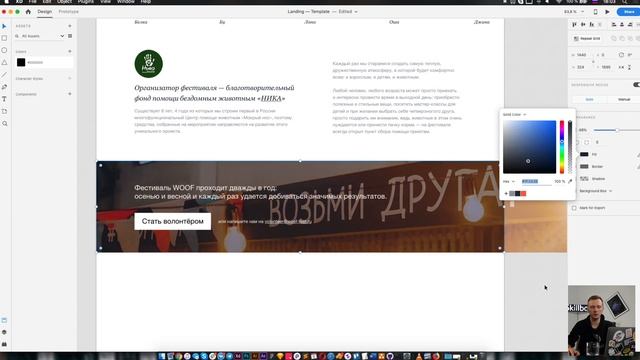
Task: Click the opacity slider in Appearance
Action: (617, 130)
